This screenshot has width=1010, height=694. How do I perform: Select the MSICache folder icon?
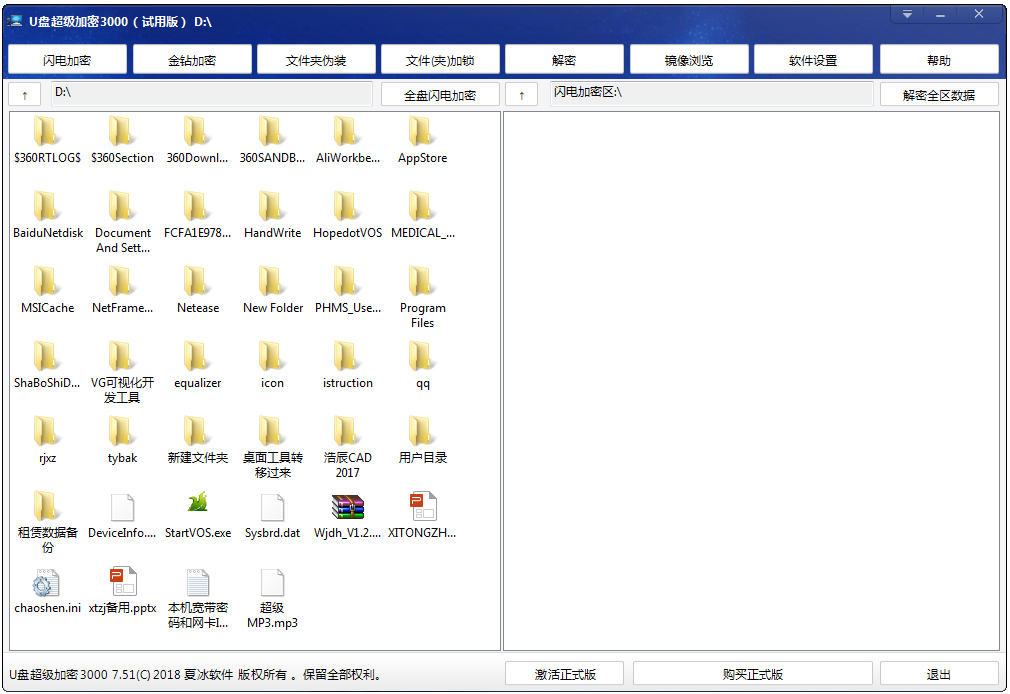click(47, 282)
